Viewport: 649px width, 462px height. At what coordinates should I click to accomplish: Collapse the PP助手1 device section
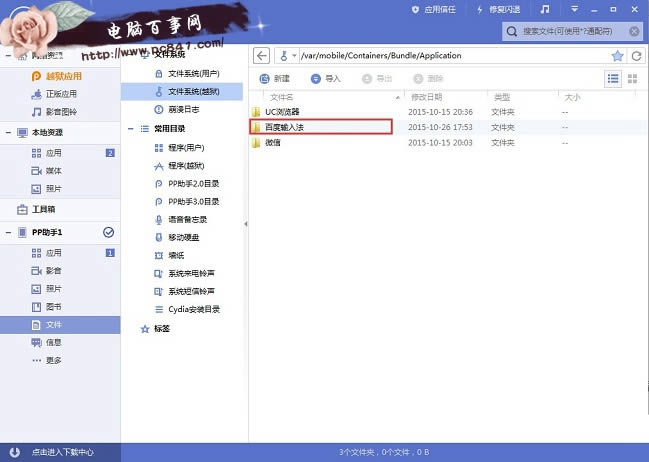click(8, 233)
